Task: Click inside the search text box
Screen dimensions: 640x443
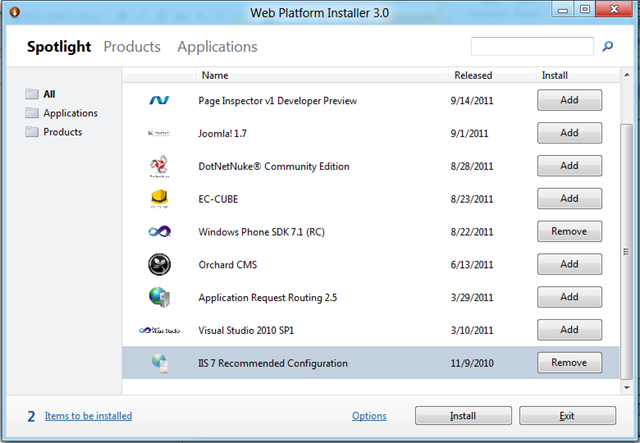Action: coord(532,46)
